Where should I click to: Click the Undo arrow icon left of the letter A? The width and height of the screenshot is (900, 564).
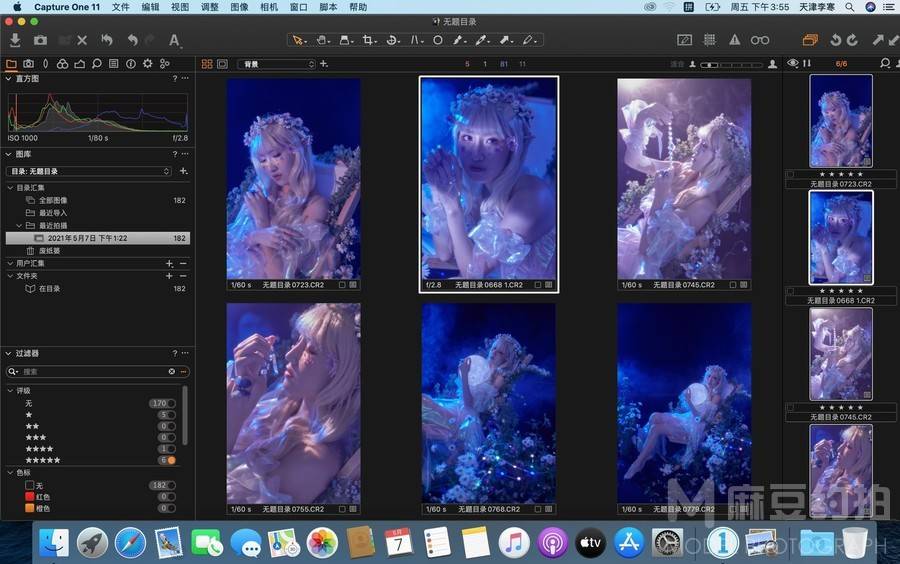[133, 40]
